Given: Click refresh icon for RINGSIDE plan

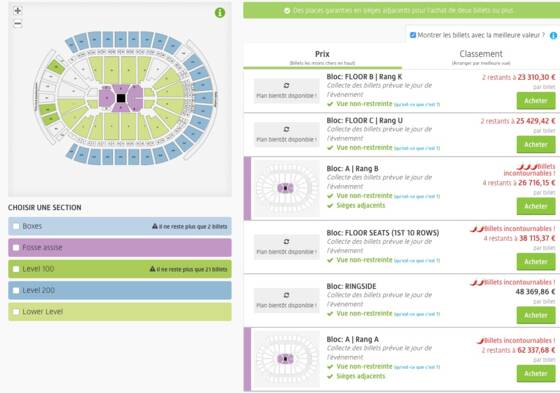Looking at the screenshot, I should [x=286, y=295].
